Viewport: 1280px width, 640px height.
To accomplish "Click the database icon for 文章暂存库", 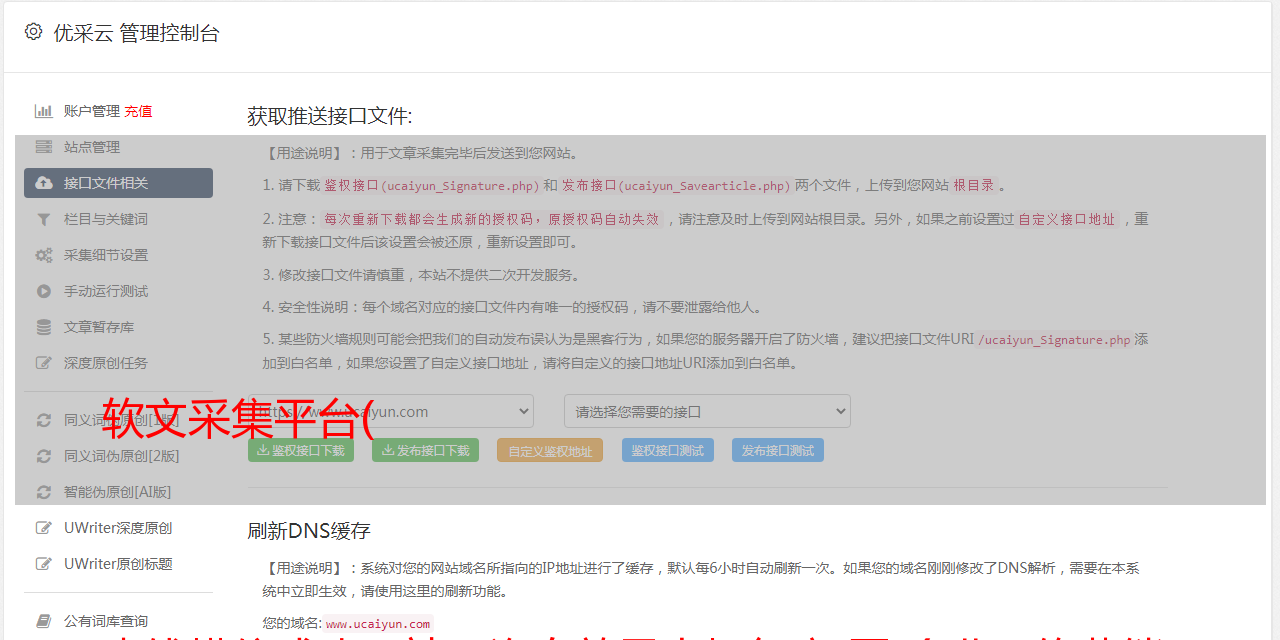I will click(44, 327).
